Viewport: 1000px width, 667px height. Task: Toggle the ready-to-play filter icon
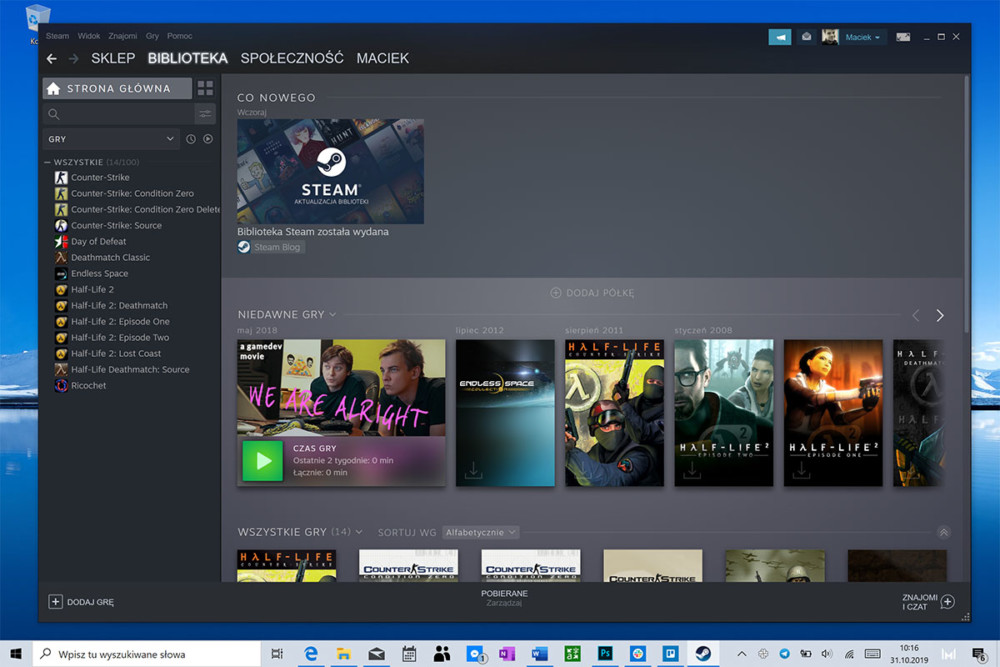[x=208, y=139]
